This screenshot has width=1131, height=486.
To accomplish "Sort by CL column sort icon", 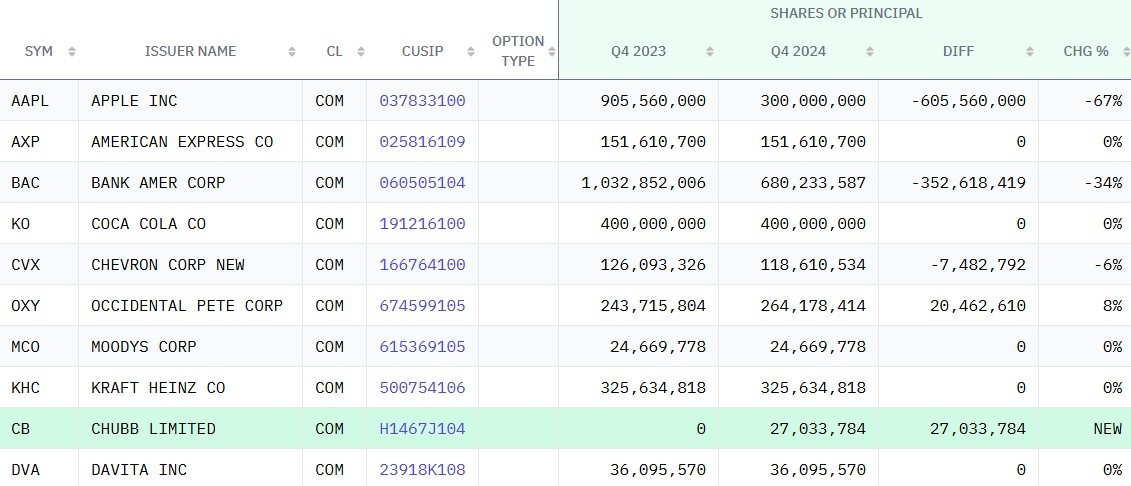I will click(360, 52).
